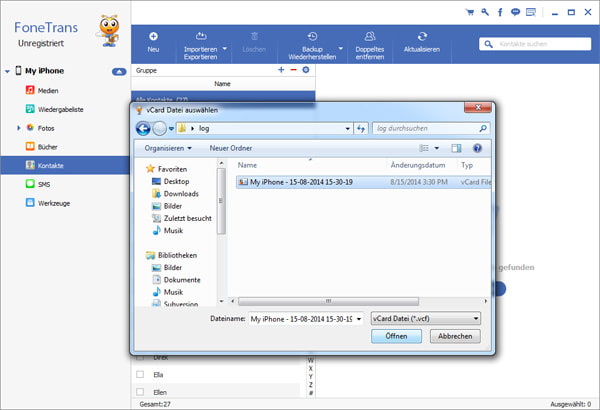Click the Abbrechen button

[455, 336]
